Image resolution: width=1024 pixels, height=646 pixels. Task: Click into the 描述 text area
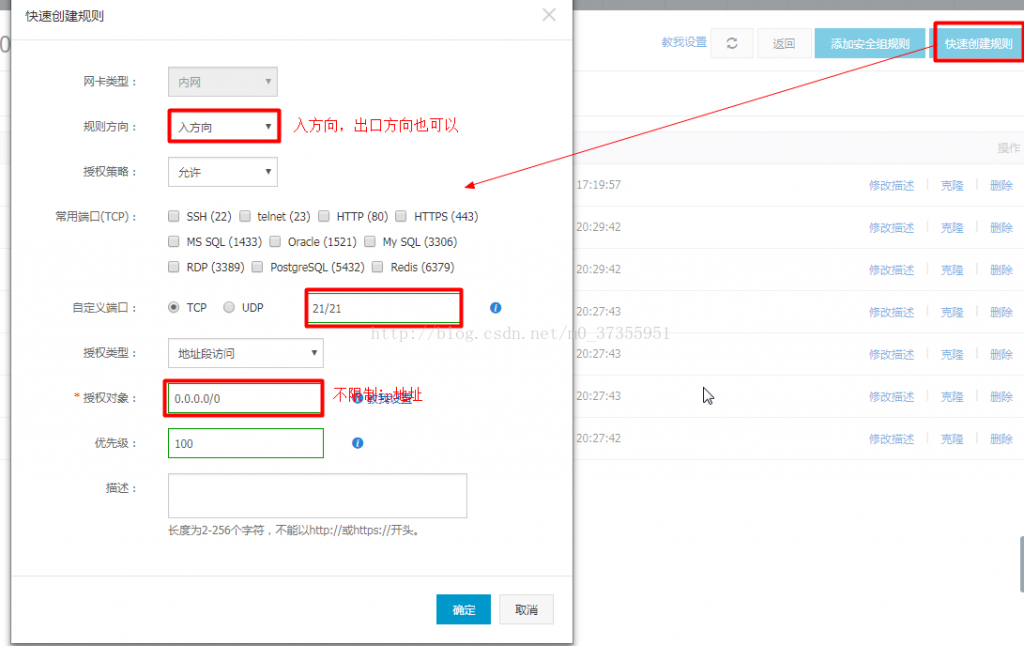click(317, 496)
